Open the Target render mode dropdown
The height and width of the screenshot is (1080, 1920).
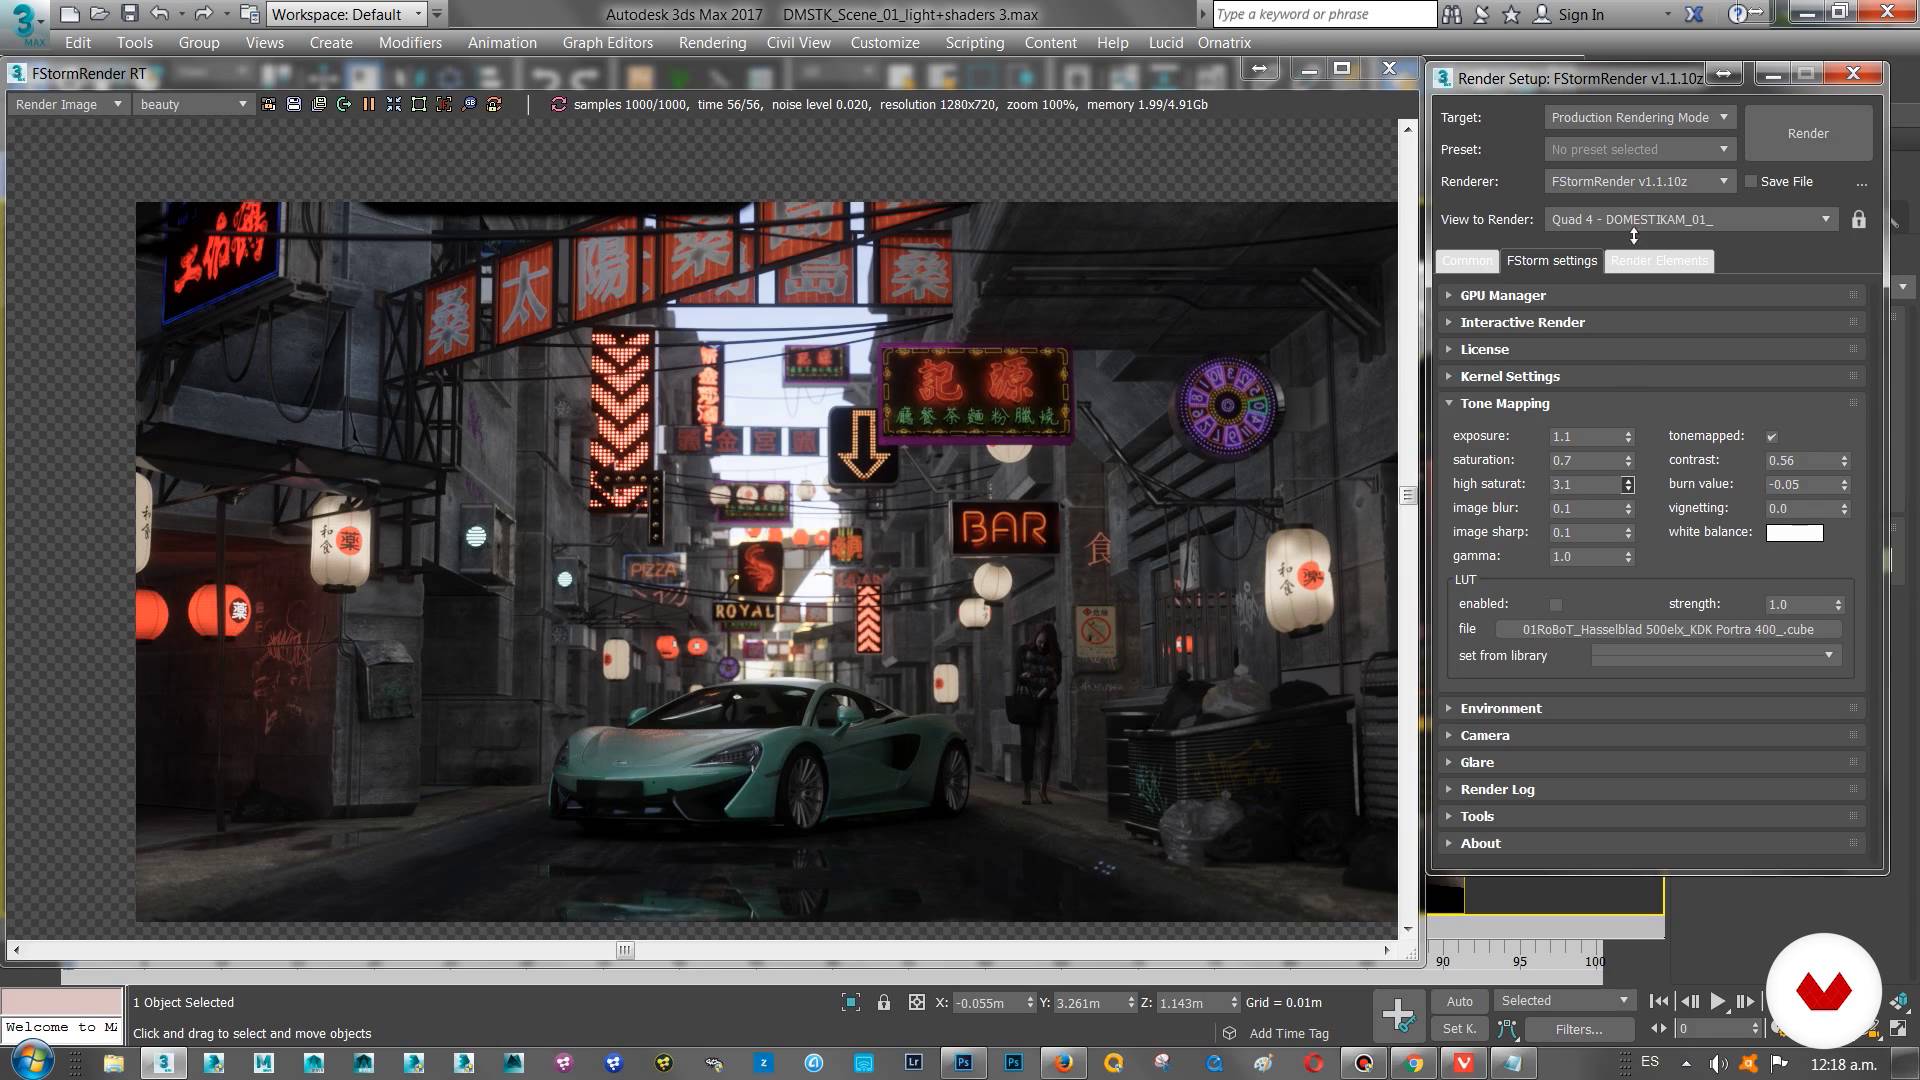pyautogui.click(x=1640, y=118)
